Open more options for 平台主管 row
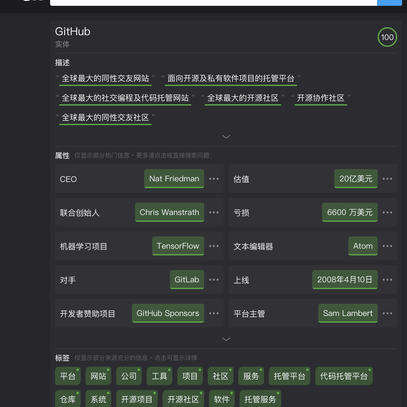This screenshot has height=407, width=407. 387,313
